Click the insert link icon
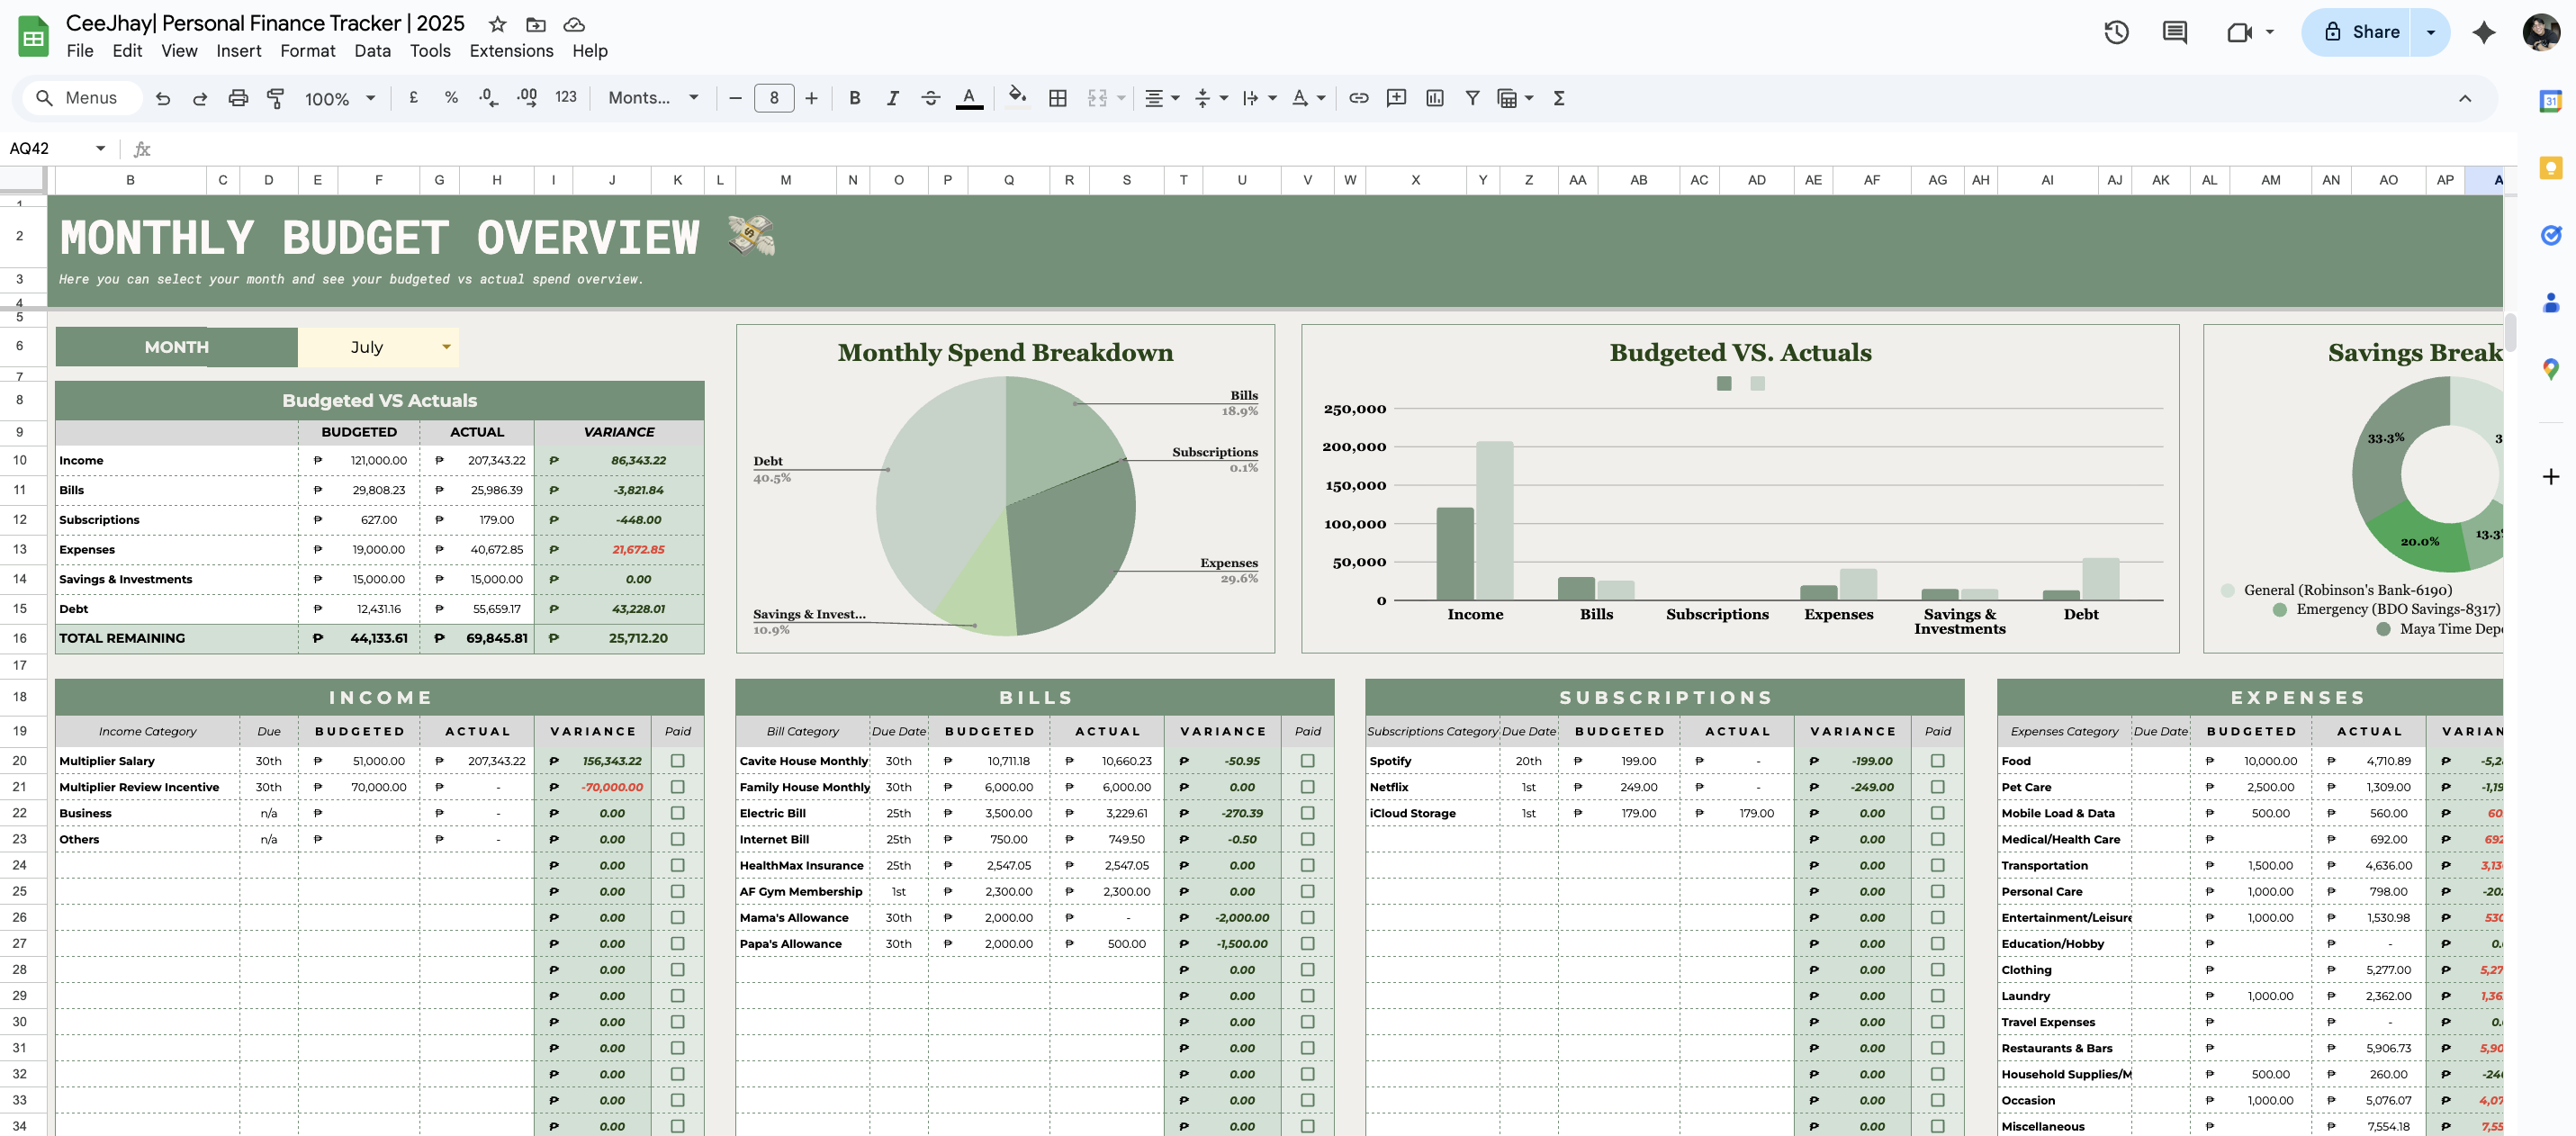 1358,98
